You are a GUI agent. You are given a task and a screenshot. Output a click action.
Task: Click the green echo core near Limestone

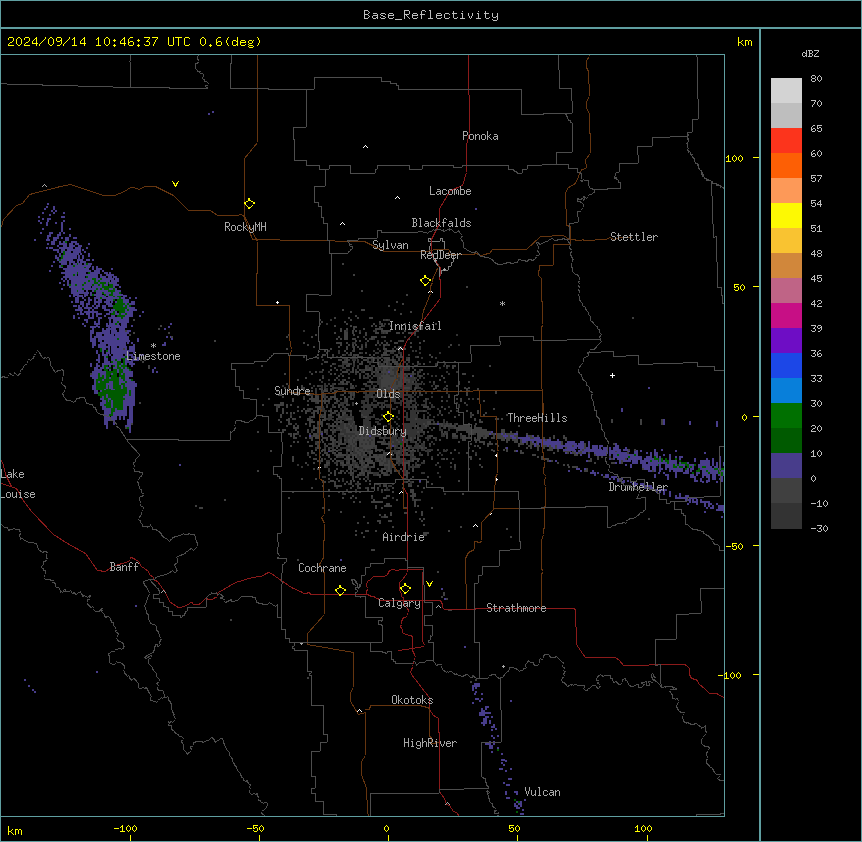coord(114,387)
